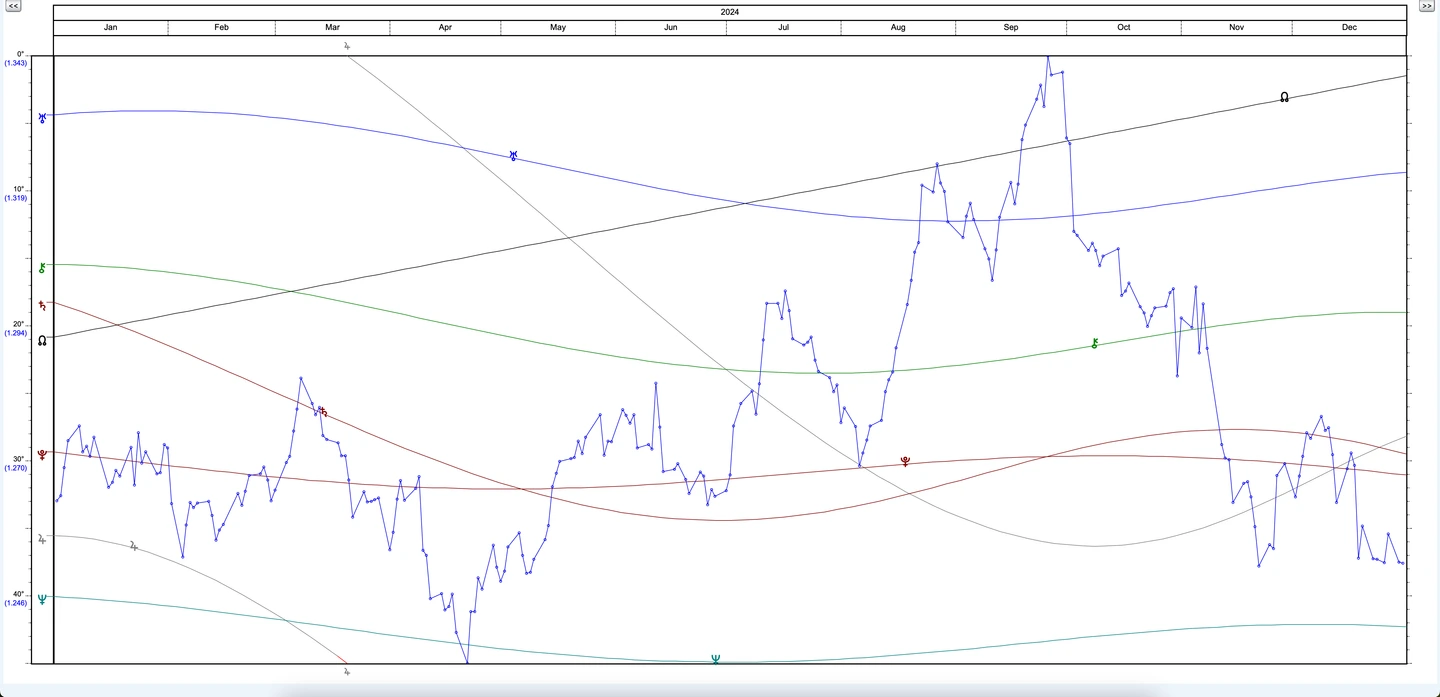Click the (1.270) price label
The width and height of the screenshot is (1440, 697).
[x=15, y=468]
